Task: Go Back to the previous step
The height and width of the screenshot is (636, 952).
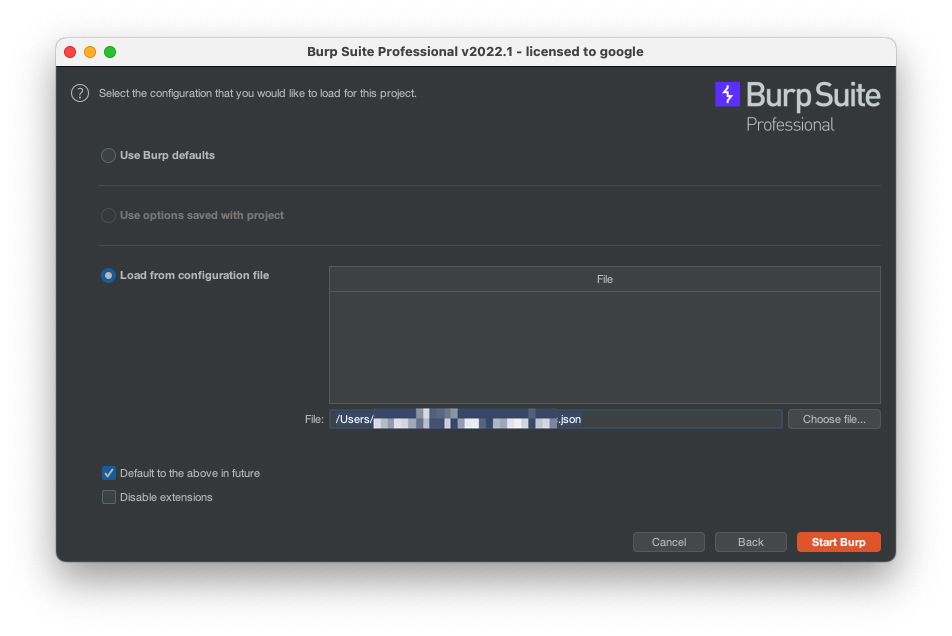Action: (x=750, y=542)
